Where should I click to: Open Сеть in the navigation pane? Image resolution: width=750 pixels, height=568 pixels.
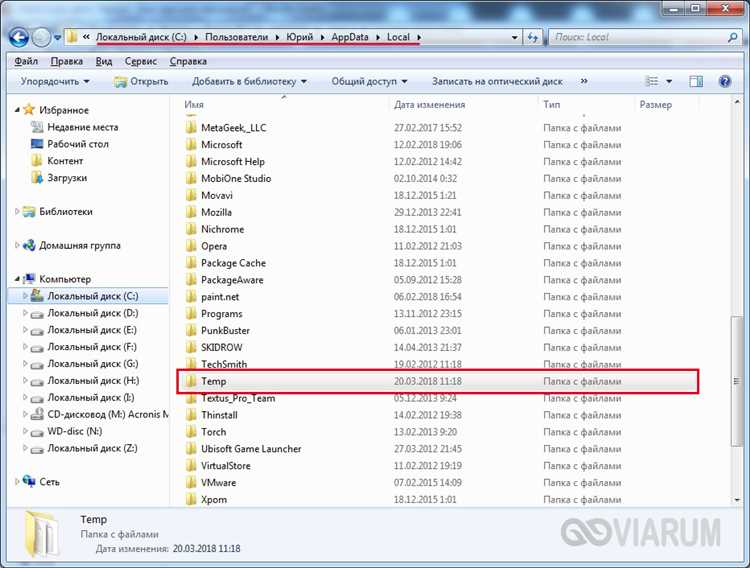49,481
